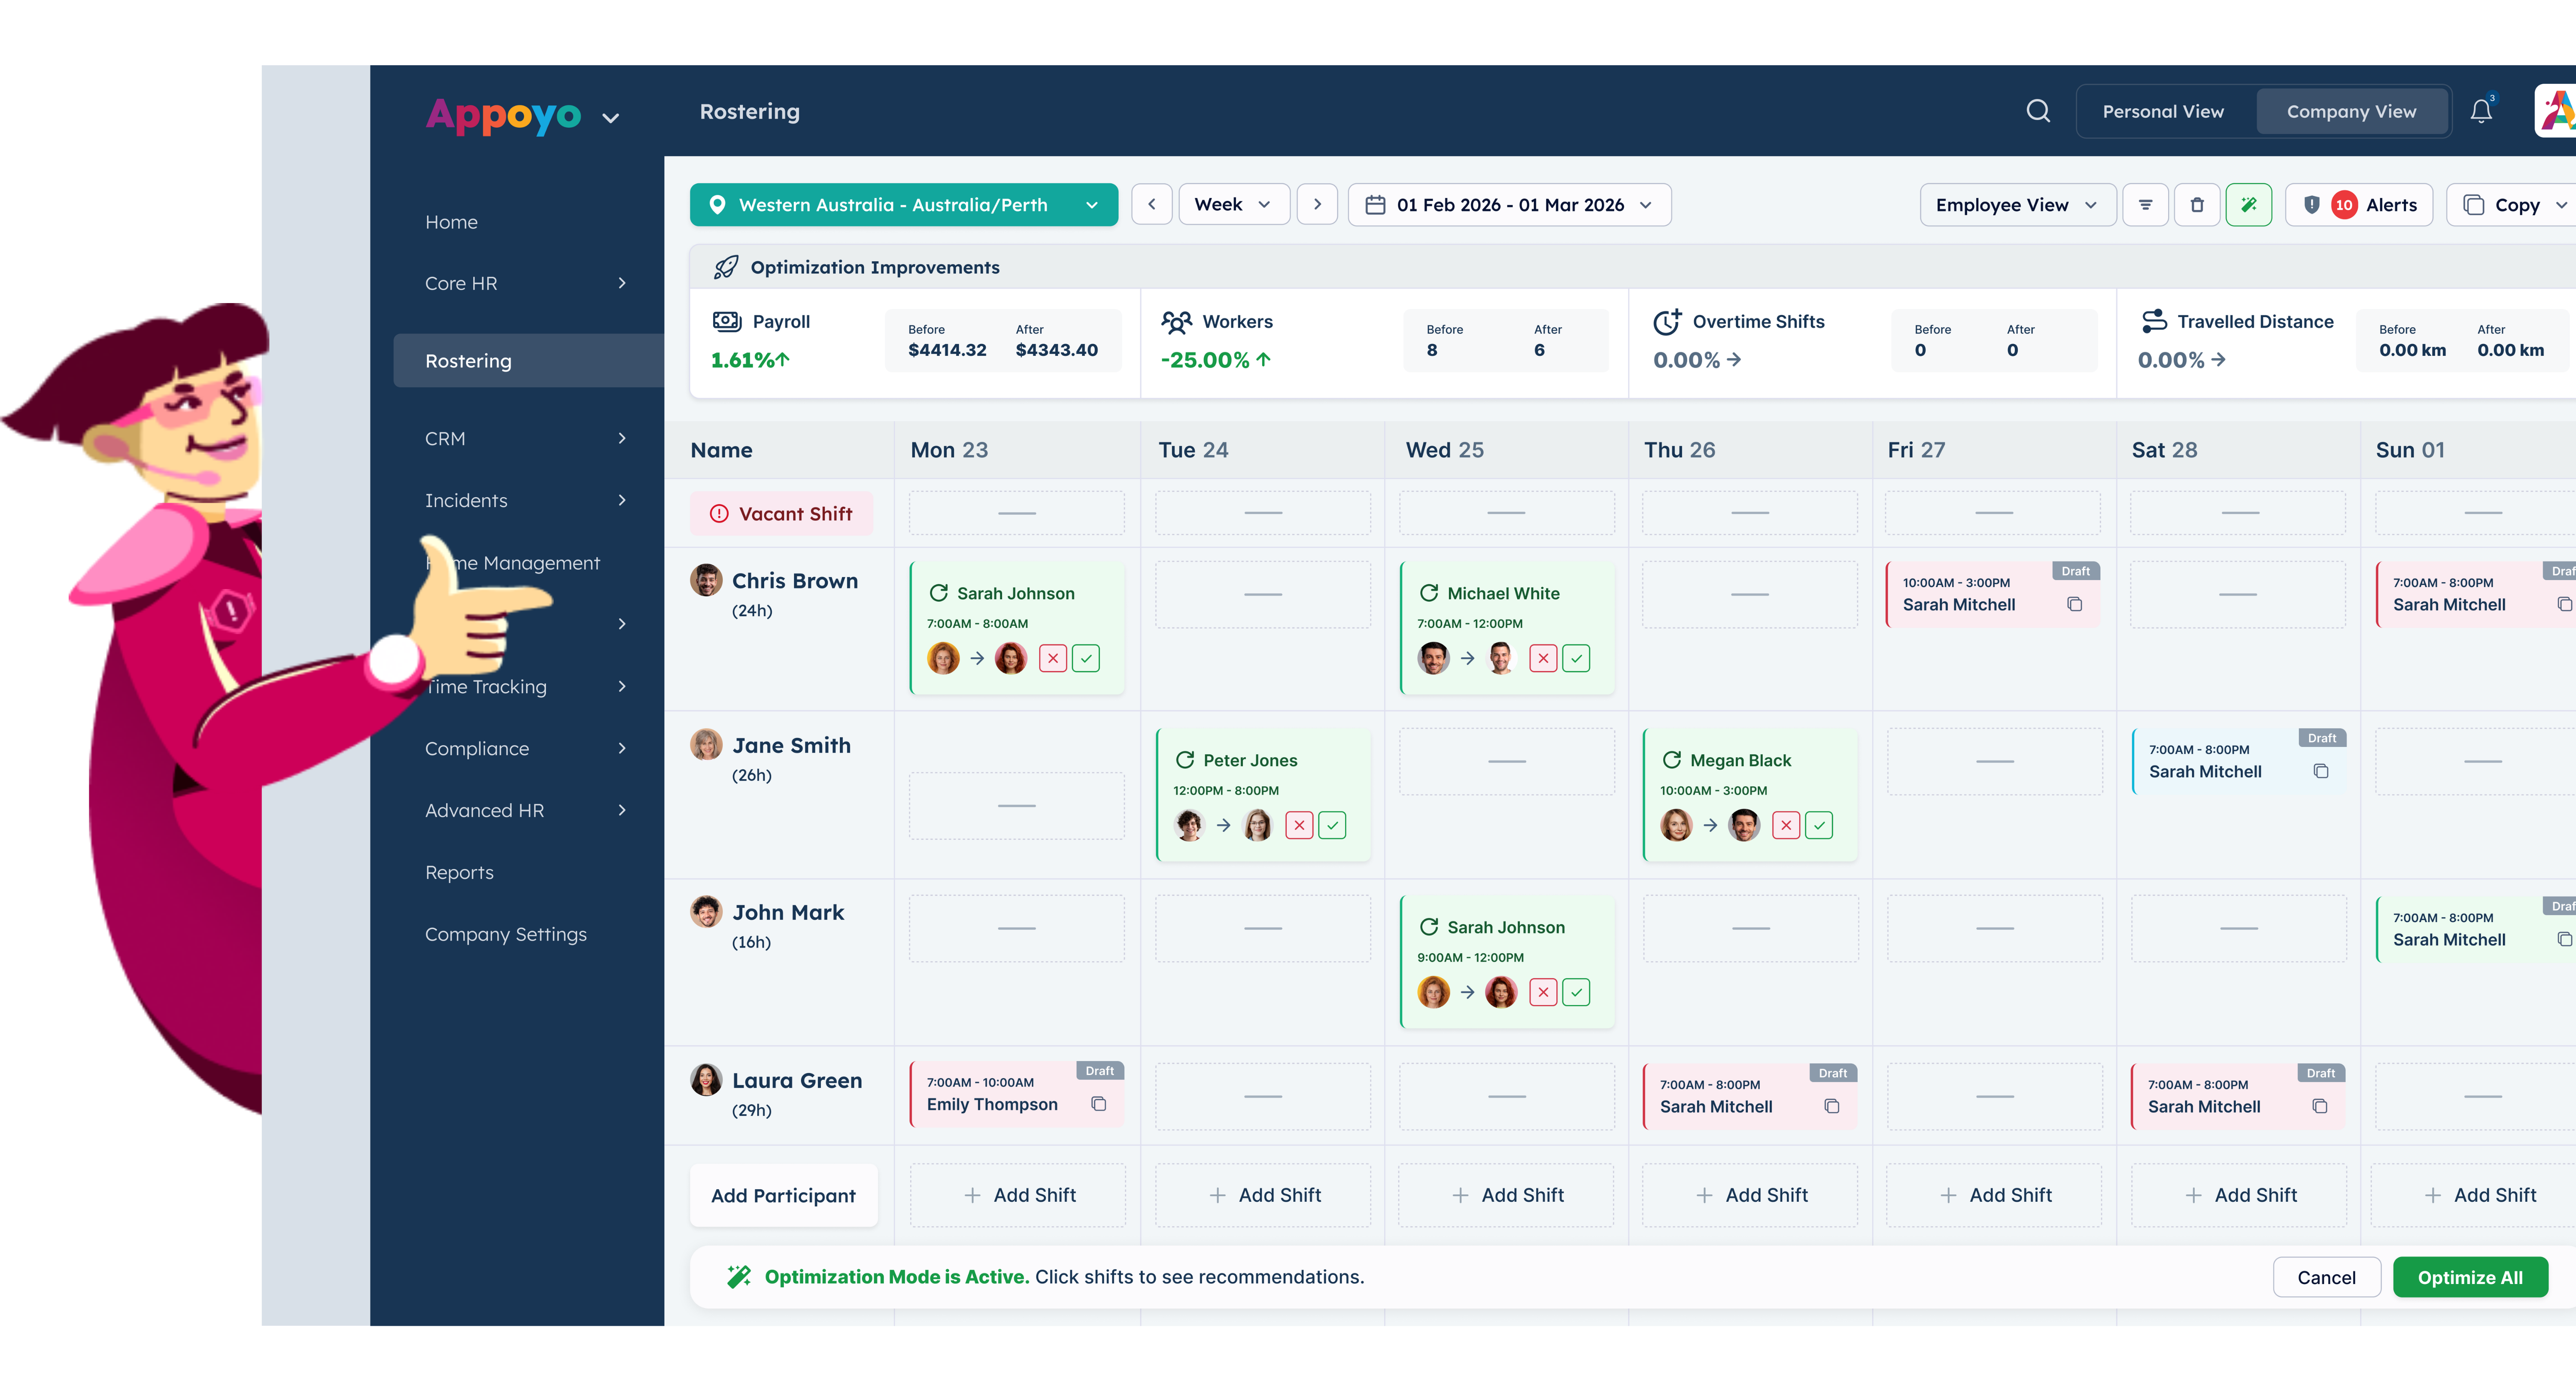Open Company Settings
Screen dimensions: 2576x1391
coord(506,934)
